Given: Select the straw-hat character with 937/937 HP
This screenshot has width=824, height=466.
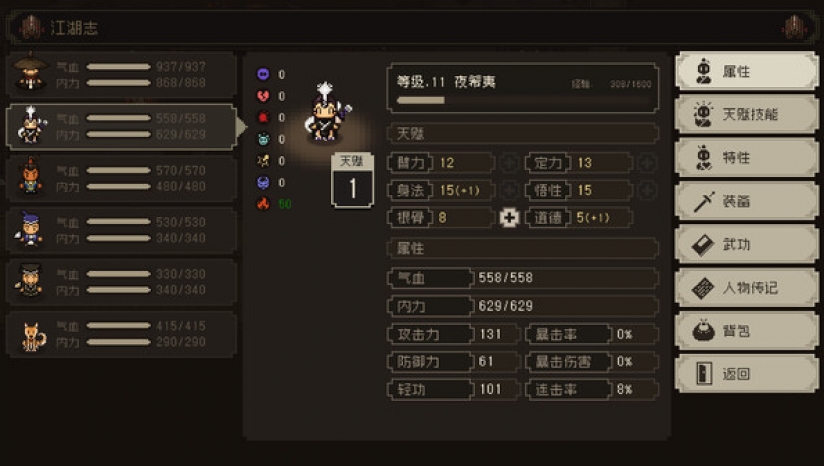Looking at the screenshot, I should click(x=121, y=75).
